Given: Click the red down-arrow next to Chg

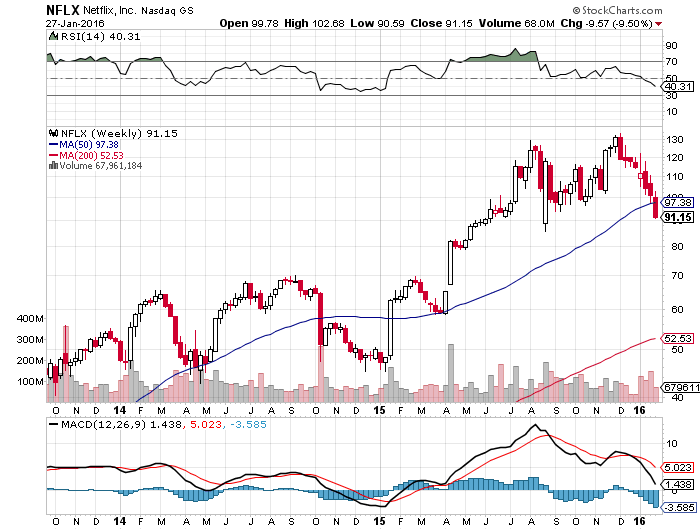Looking at the screenshot, I should coord(659,24).
